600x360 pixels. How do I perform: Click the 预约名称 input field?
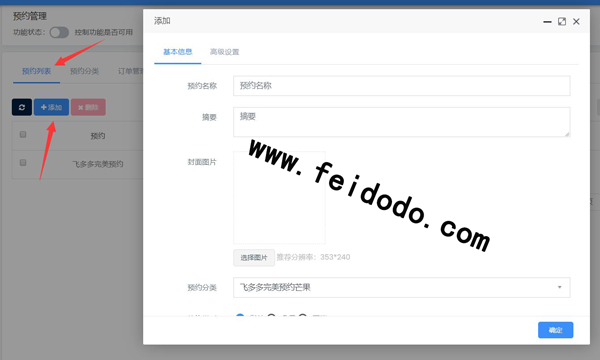(402, 86)
